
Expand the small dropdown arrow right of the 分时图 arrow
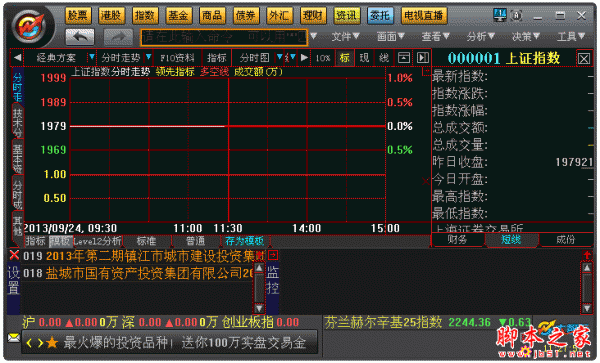point(293,57)
